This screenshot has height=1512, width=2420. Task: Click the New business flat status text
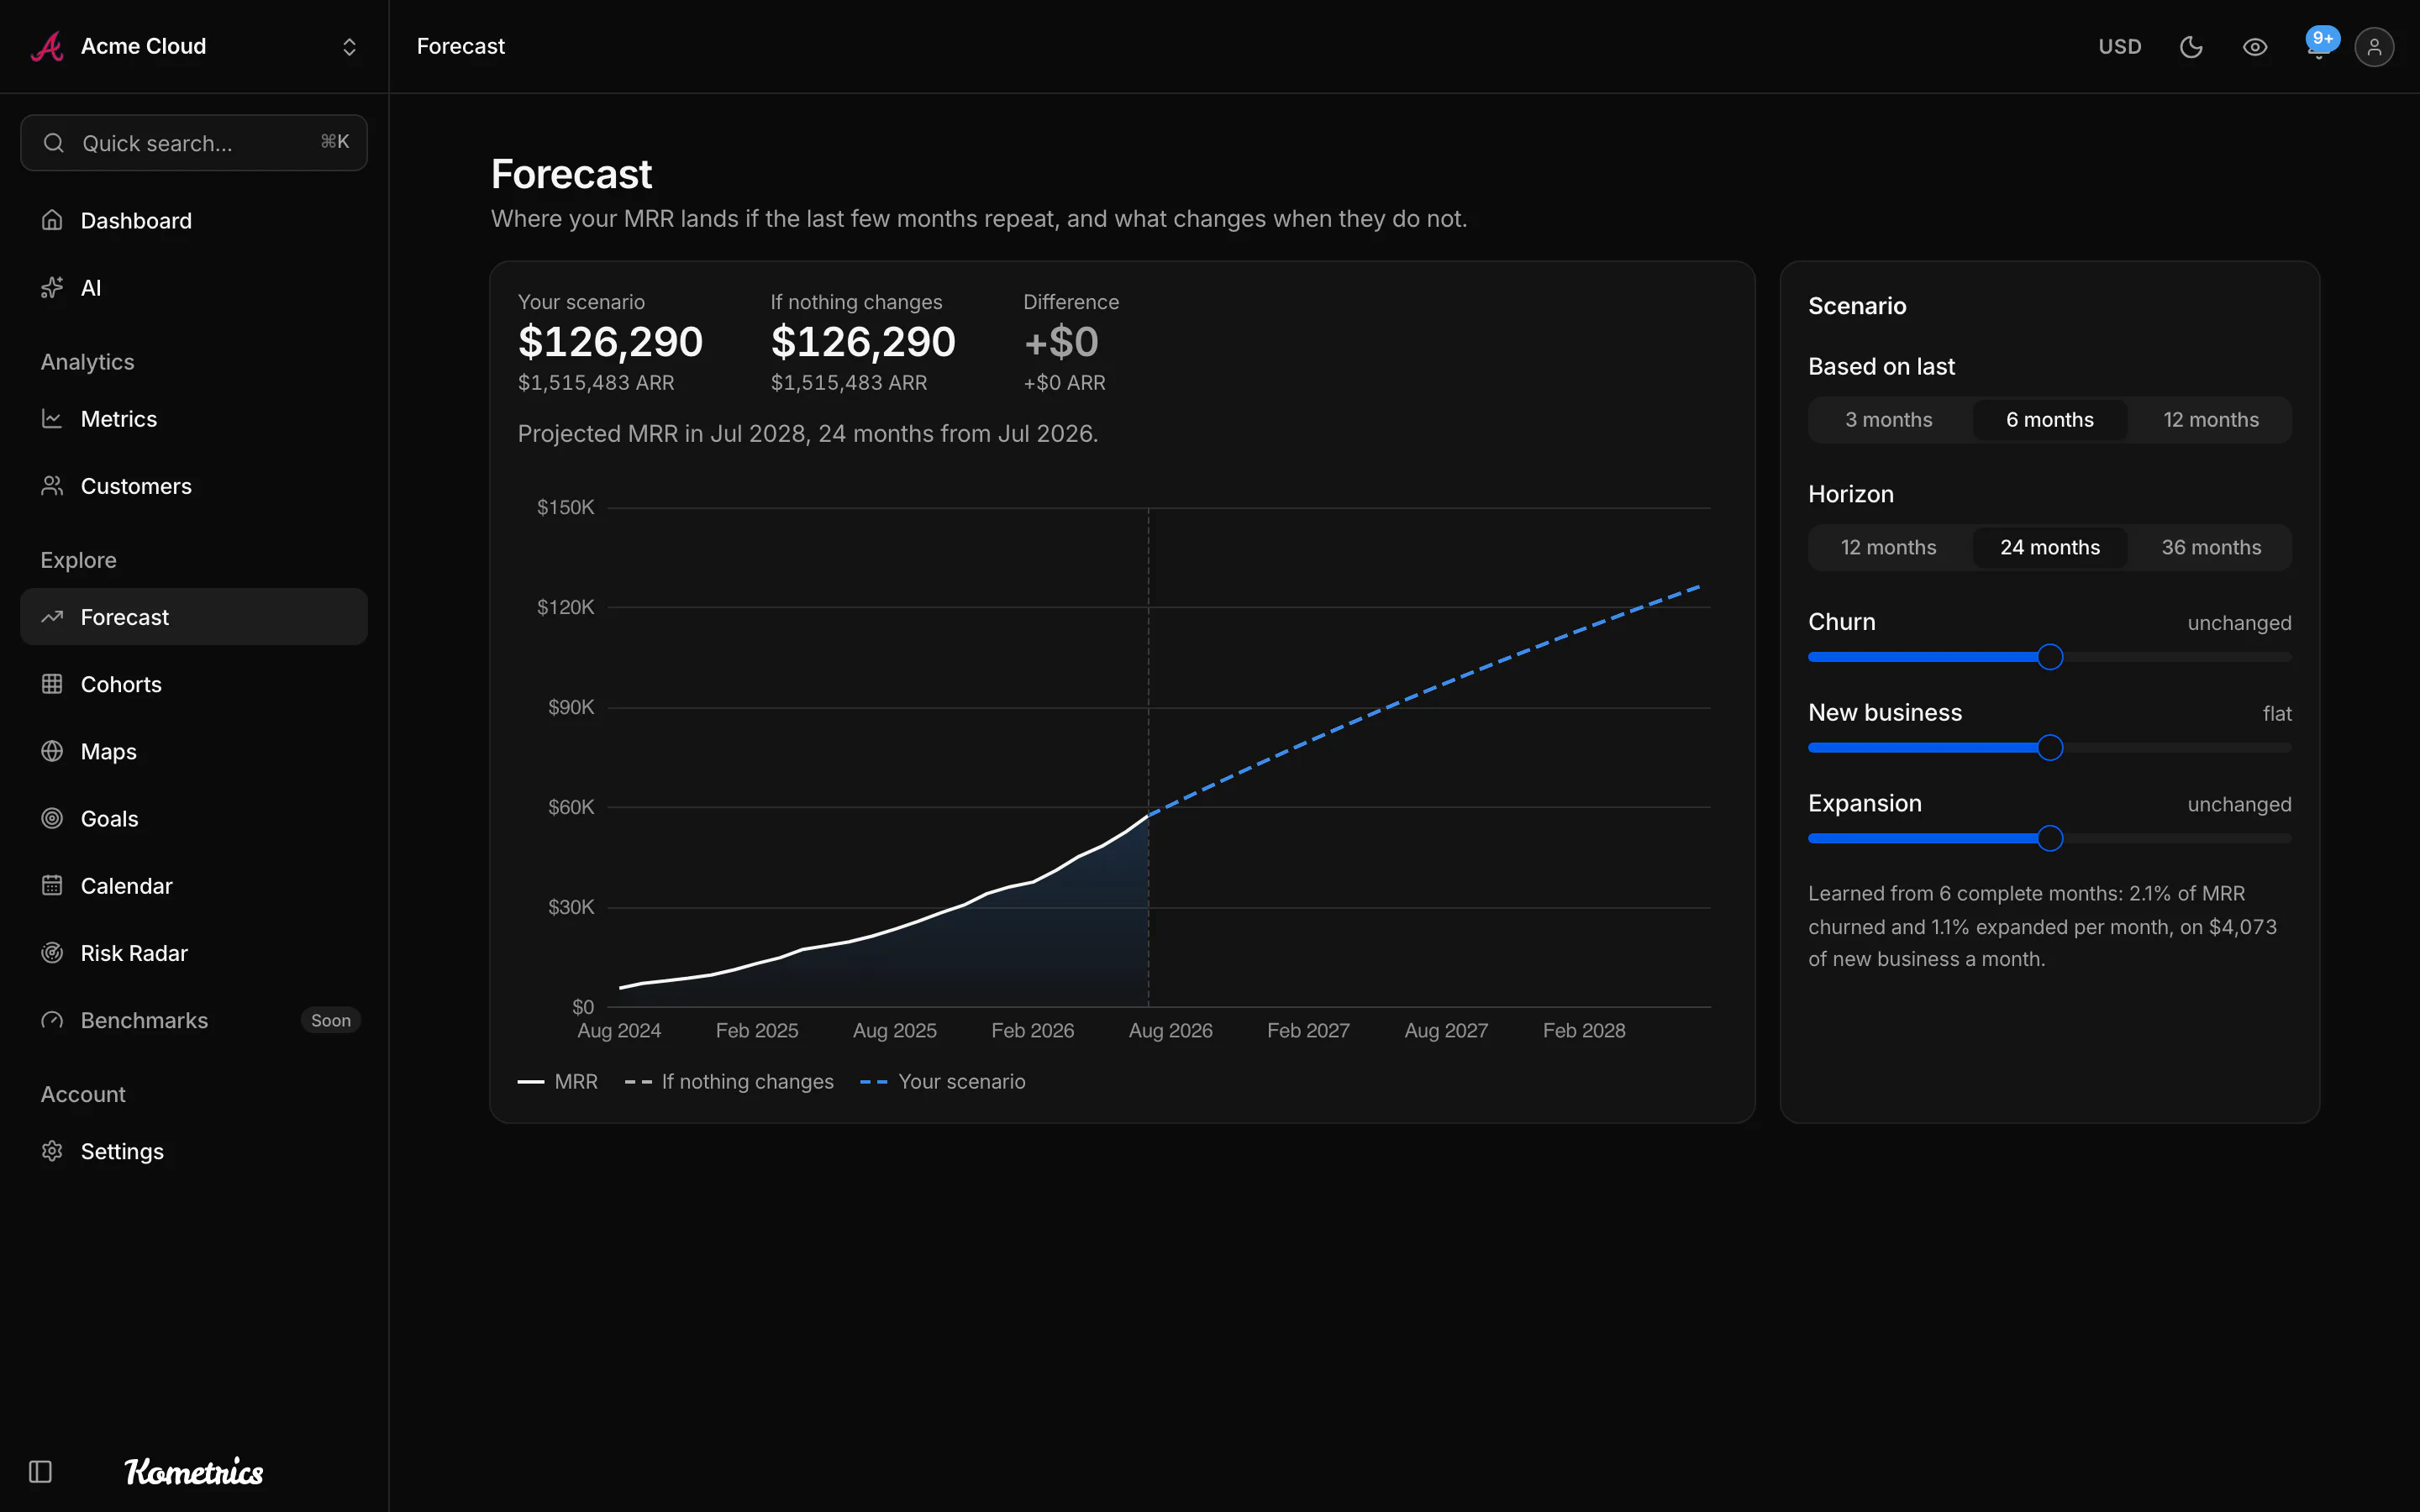(2277, 713)
